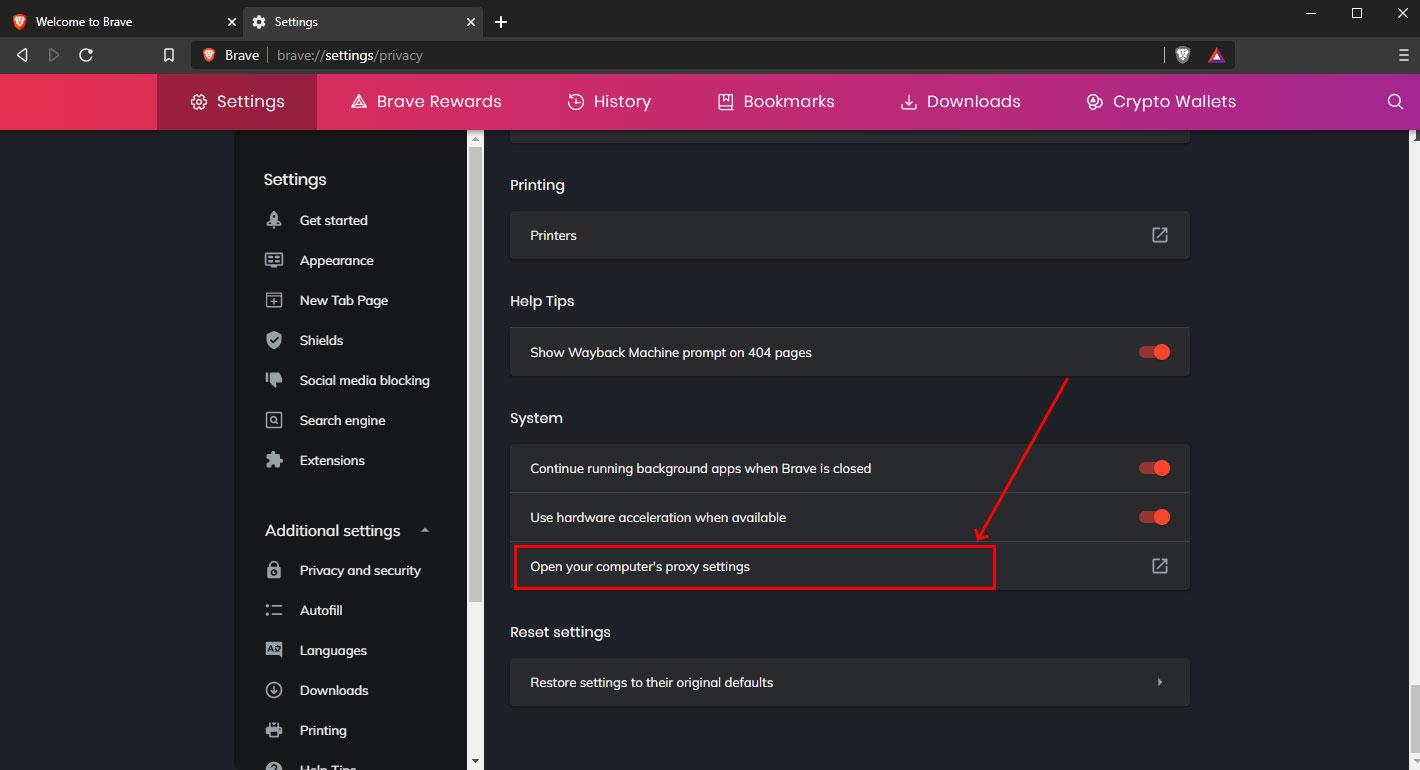Open Brave Rewards in top navigation
This screenshot has width=1420, height=770.
(x=426, y=101)
